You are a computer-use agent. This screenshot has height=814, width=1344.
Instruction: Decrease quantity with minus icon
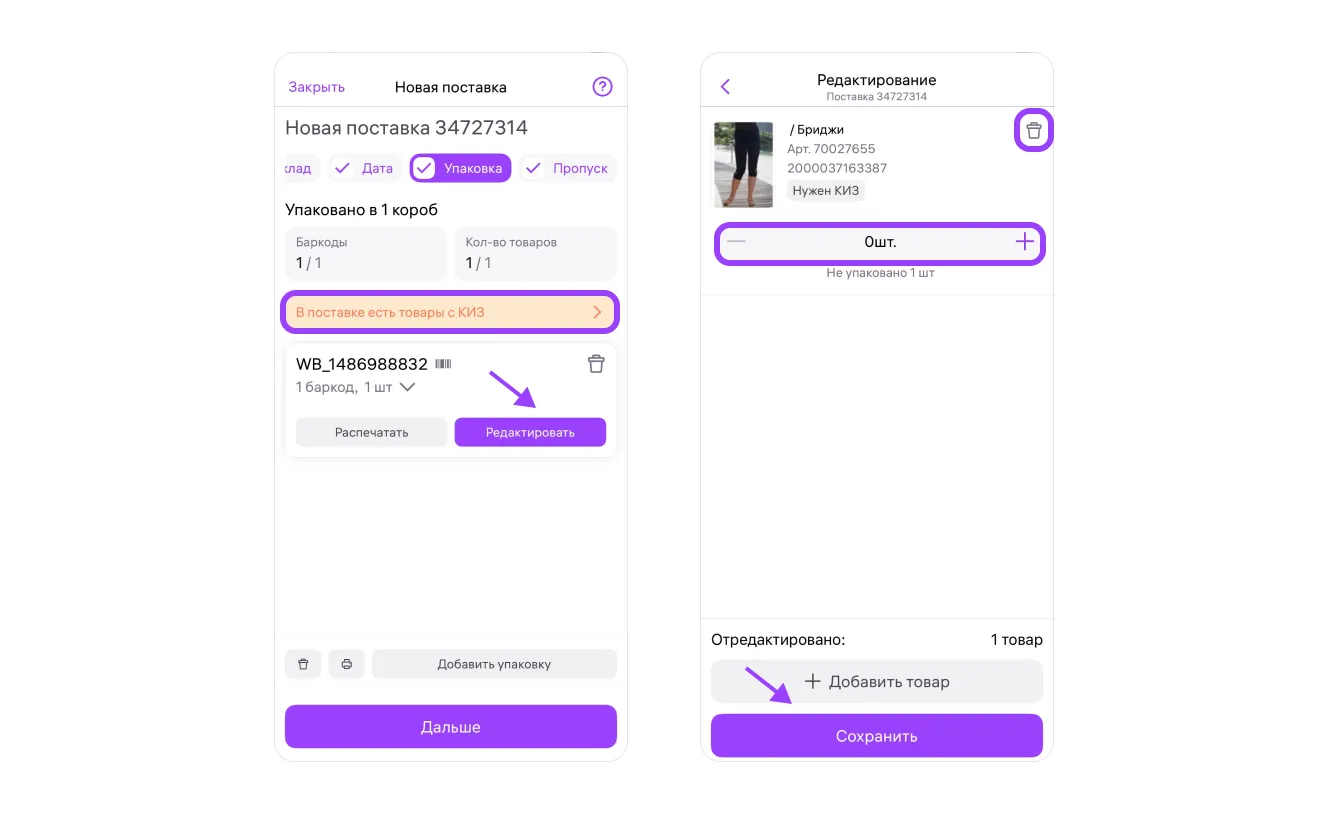point(736,242)
